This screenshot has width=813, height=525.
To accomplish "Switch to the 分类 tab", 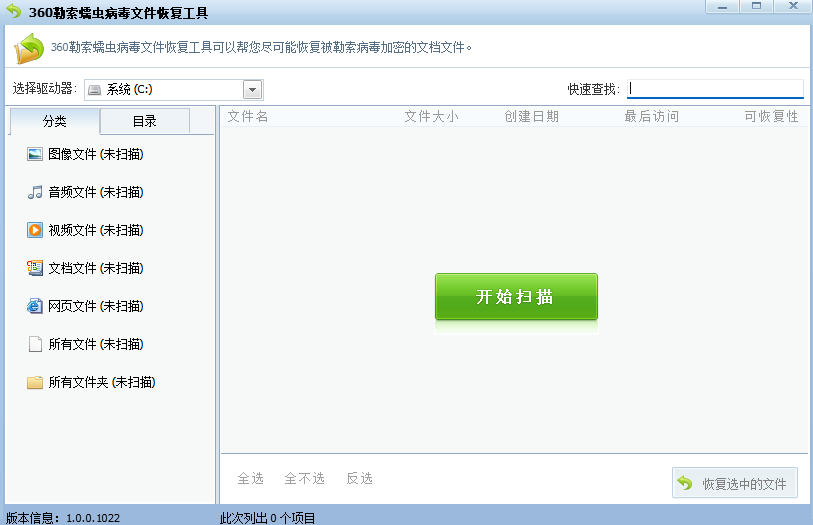I will pyautogui.click(x=54, y=121).
